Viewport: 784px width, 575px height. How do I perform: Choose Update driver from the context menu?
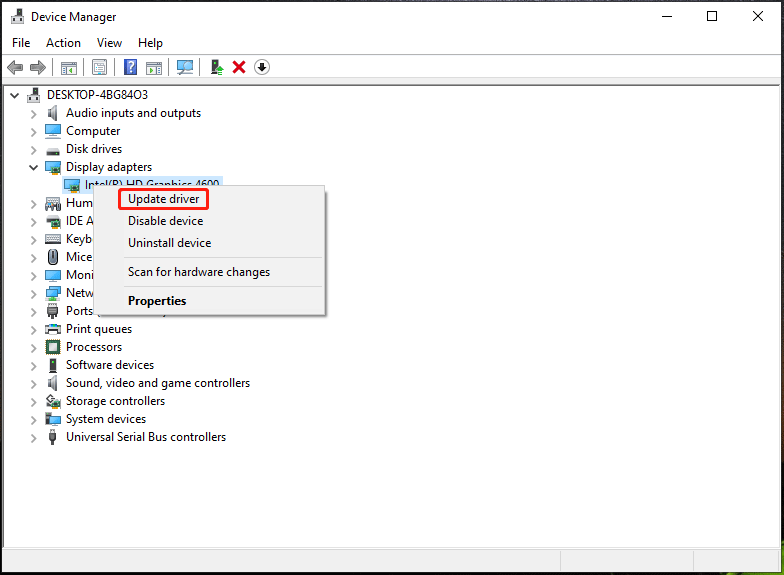[x=164, y=199]
